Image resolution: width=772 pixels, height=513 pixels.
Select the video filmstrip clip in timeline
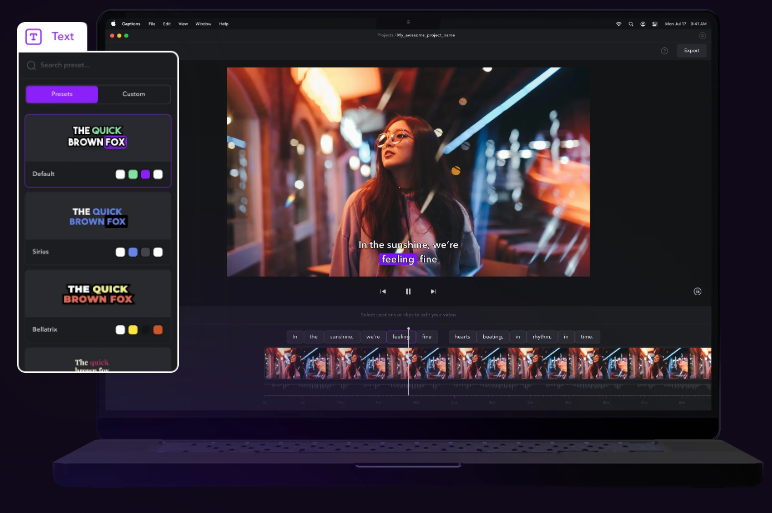pyautogui.click(x=488, y=363)
